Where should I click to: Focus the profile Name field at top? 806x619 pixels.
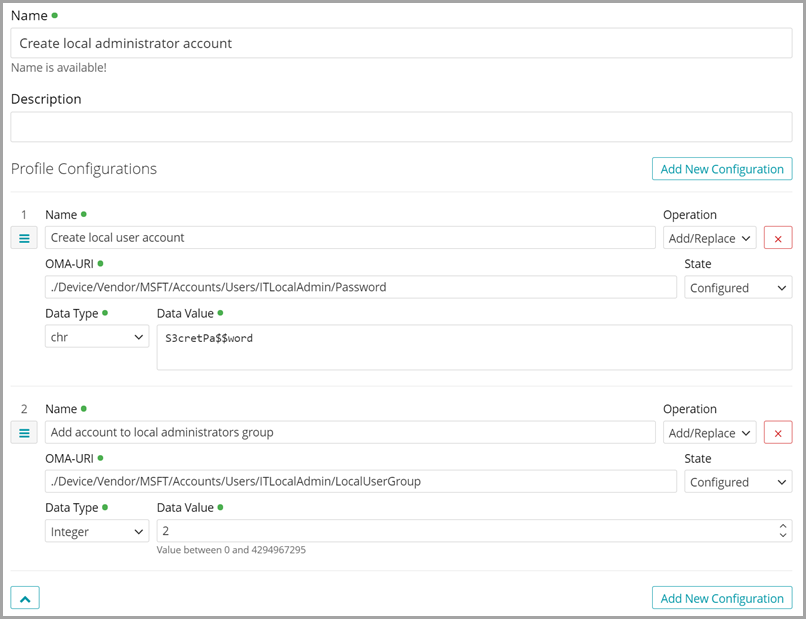click(x=400, y=43)
